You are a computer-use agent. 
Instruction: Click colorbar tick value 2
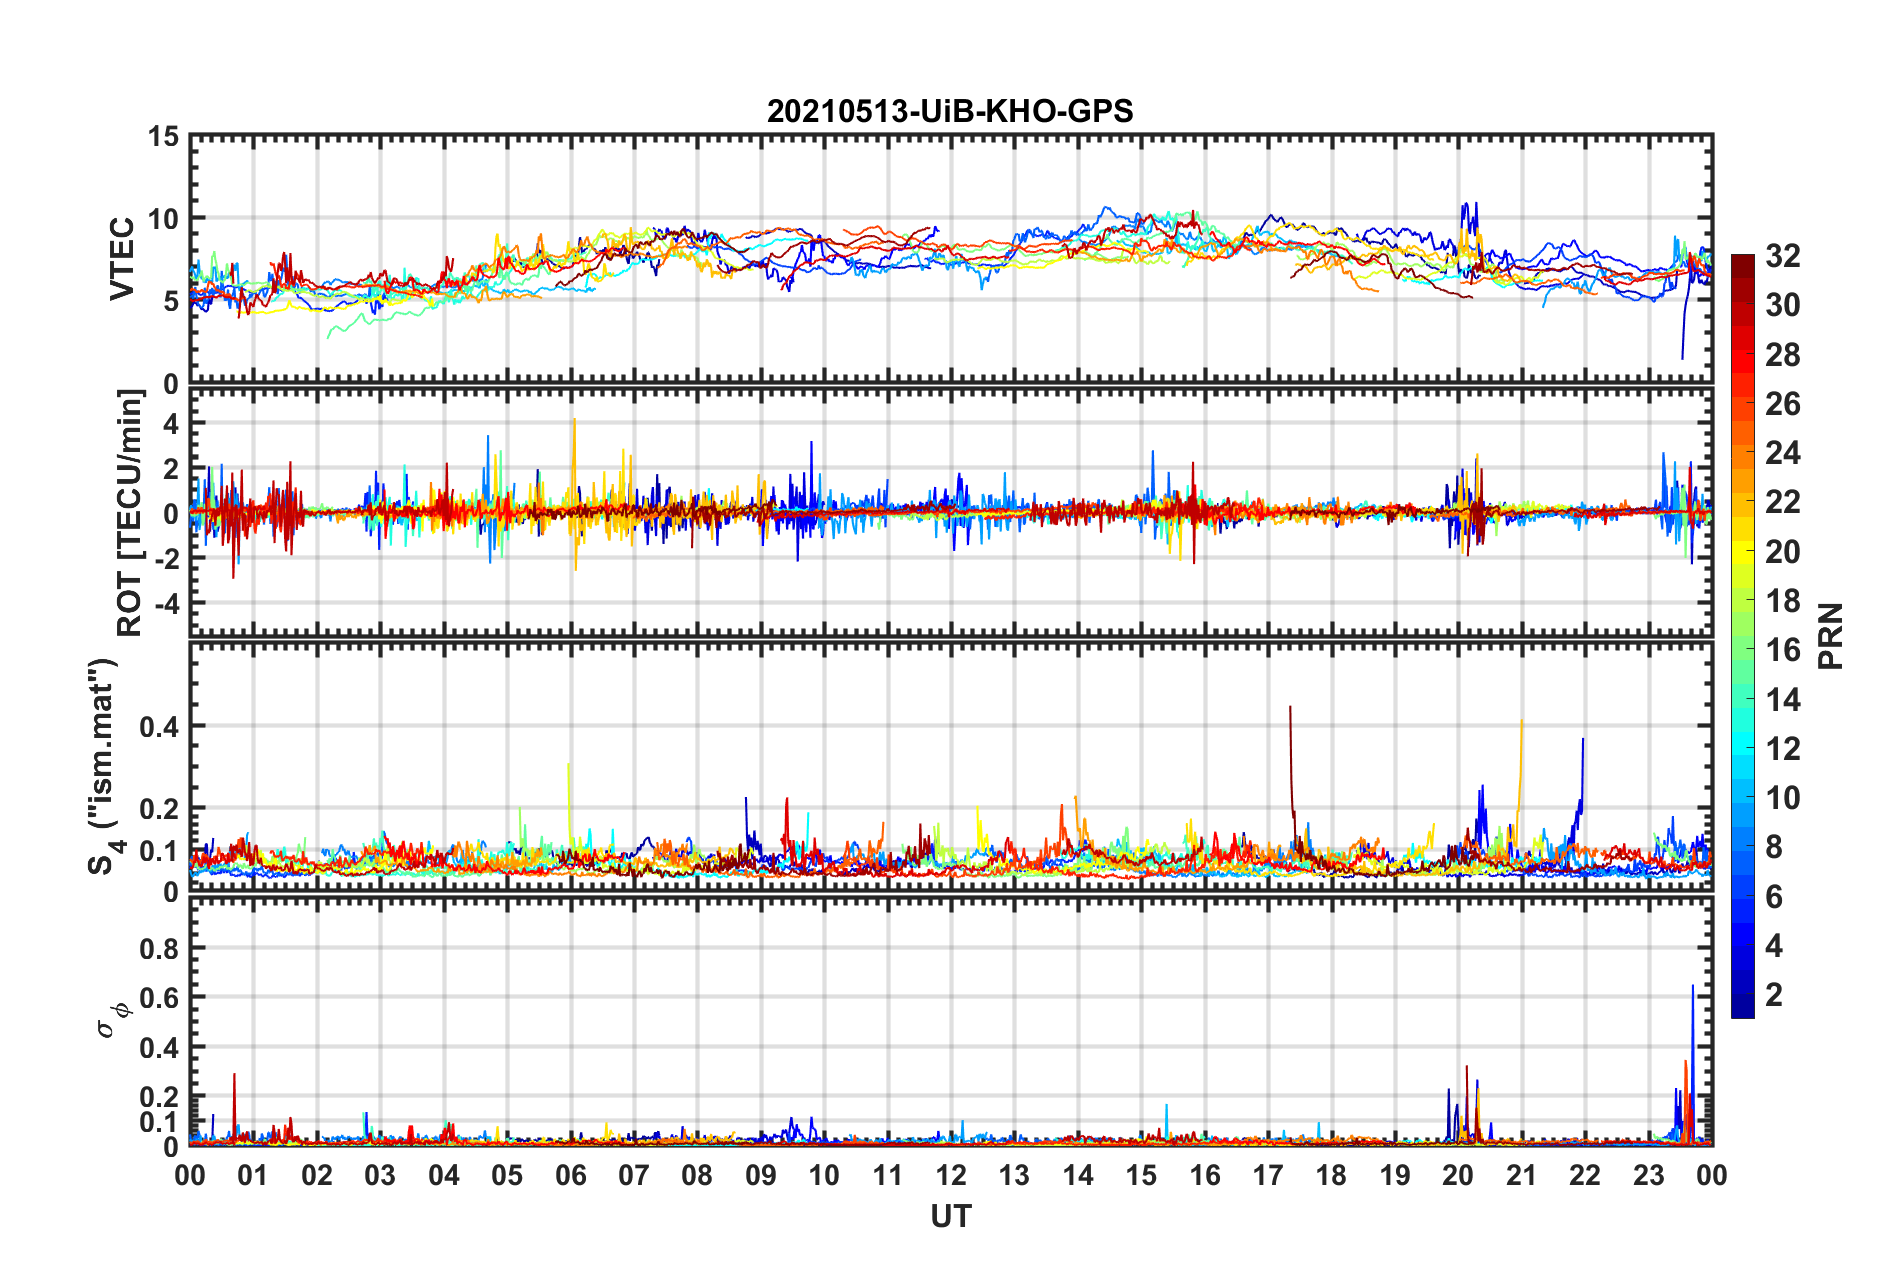click(1774, 994)
